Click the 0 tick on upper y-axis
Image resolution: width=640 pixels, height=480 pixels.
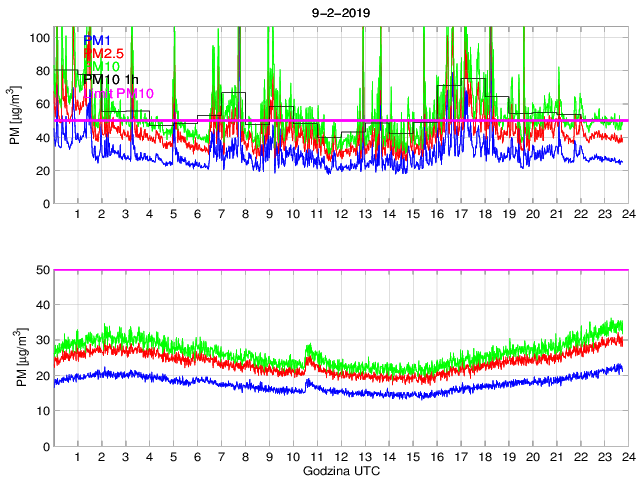pos(47,204)
